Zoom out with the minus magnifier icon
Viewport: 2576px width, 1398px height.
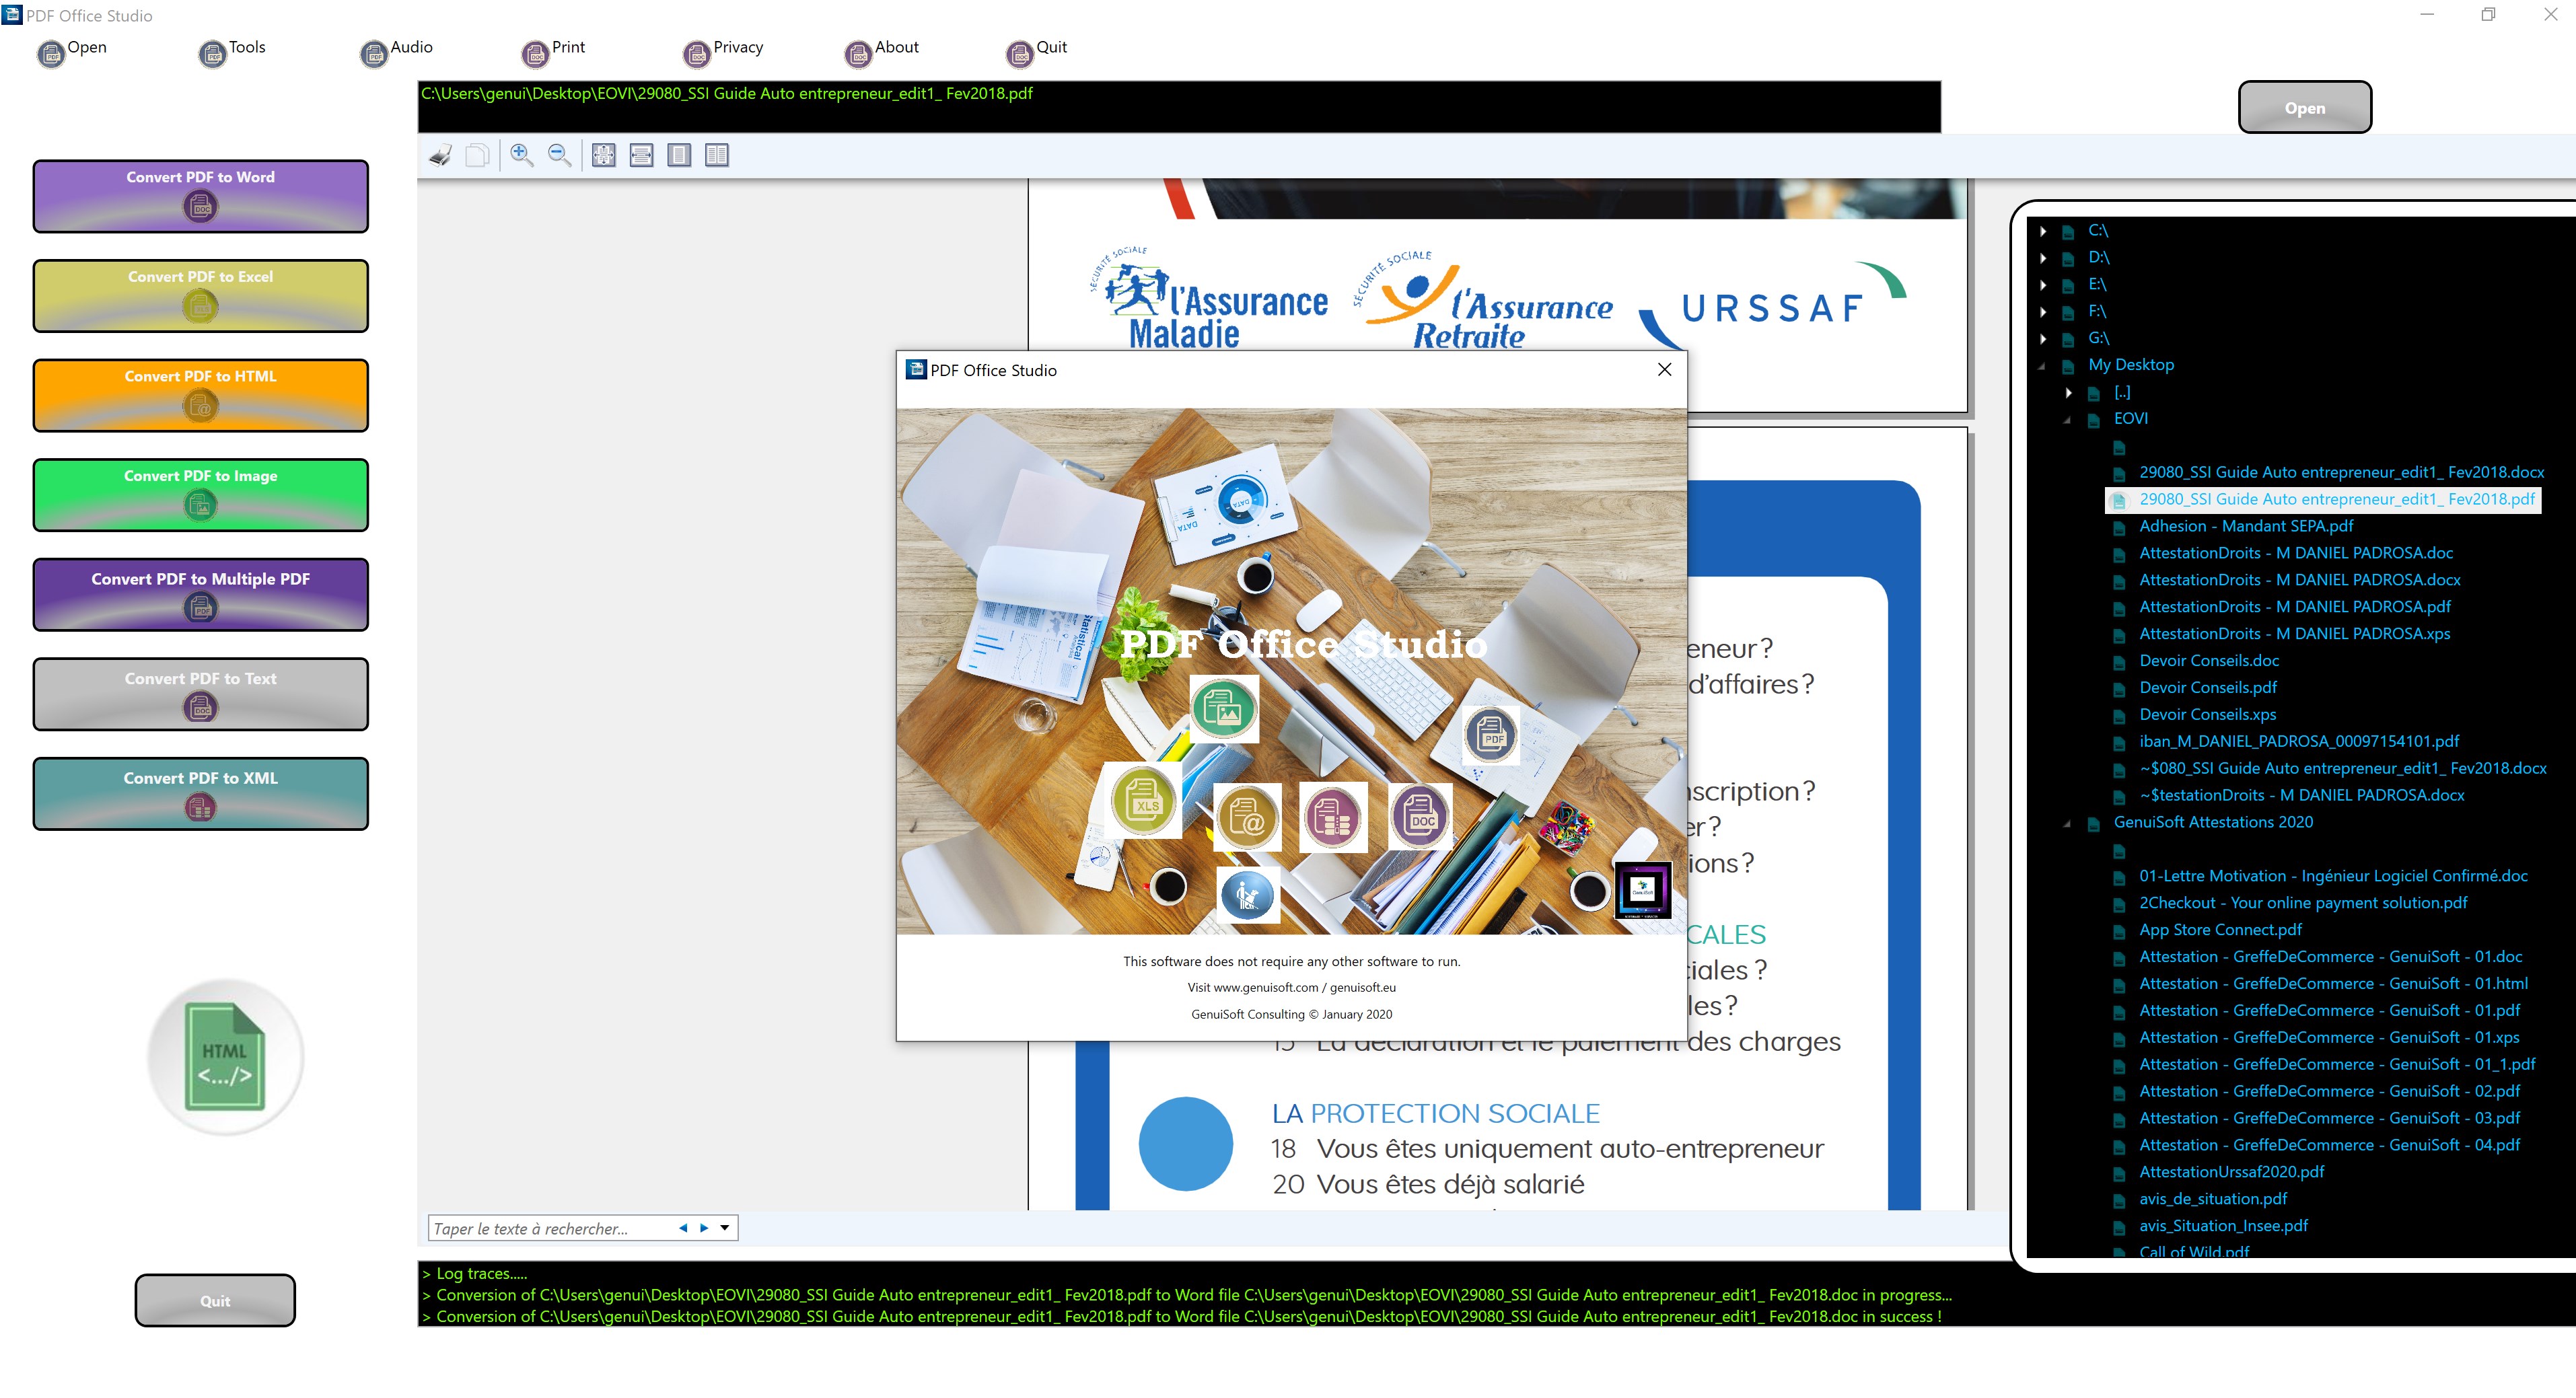(559, 155)
